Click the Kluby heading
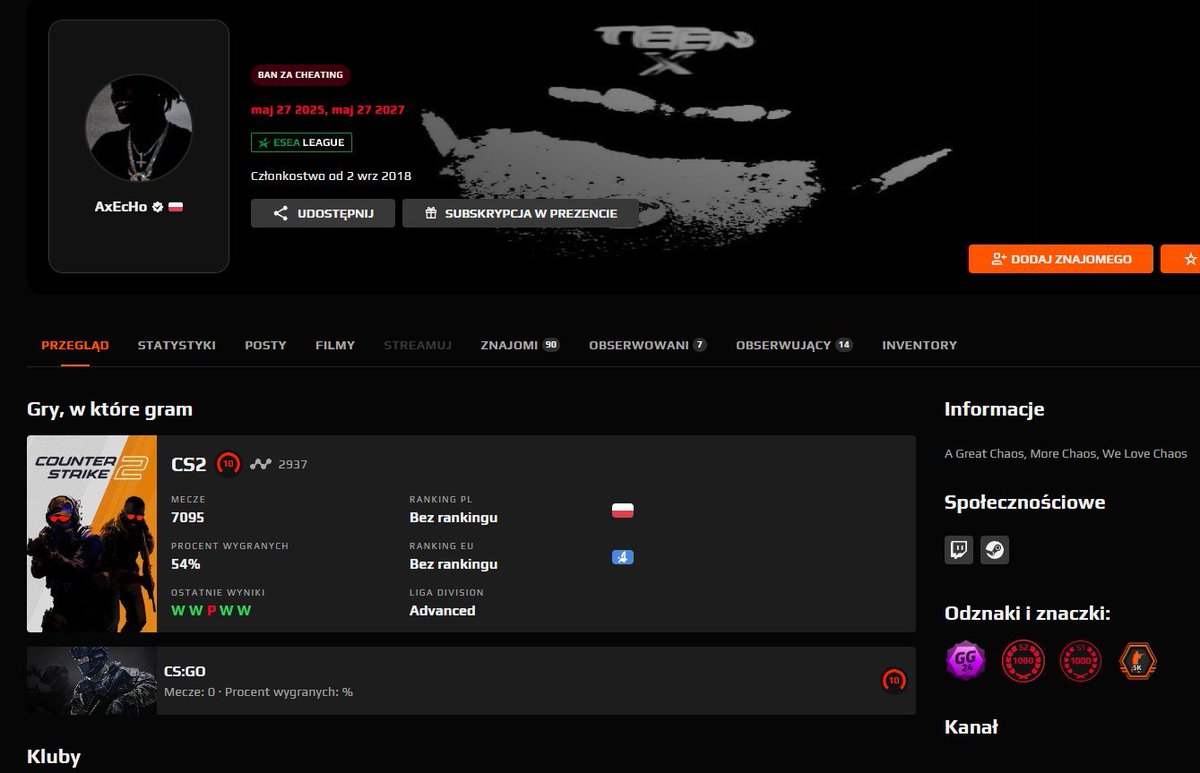This screenshot has width=1200, height=773. click(54, 756)
